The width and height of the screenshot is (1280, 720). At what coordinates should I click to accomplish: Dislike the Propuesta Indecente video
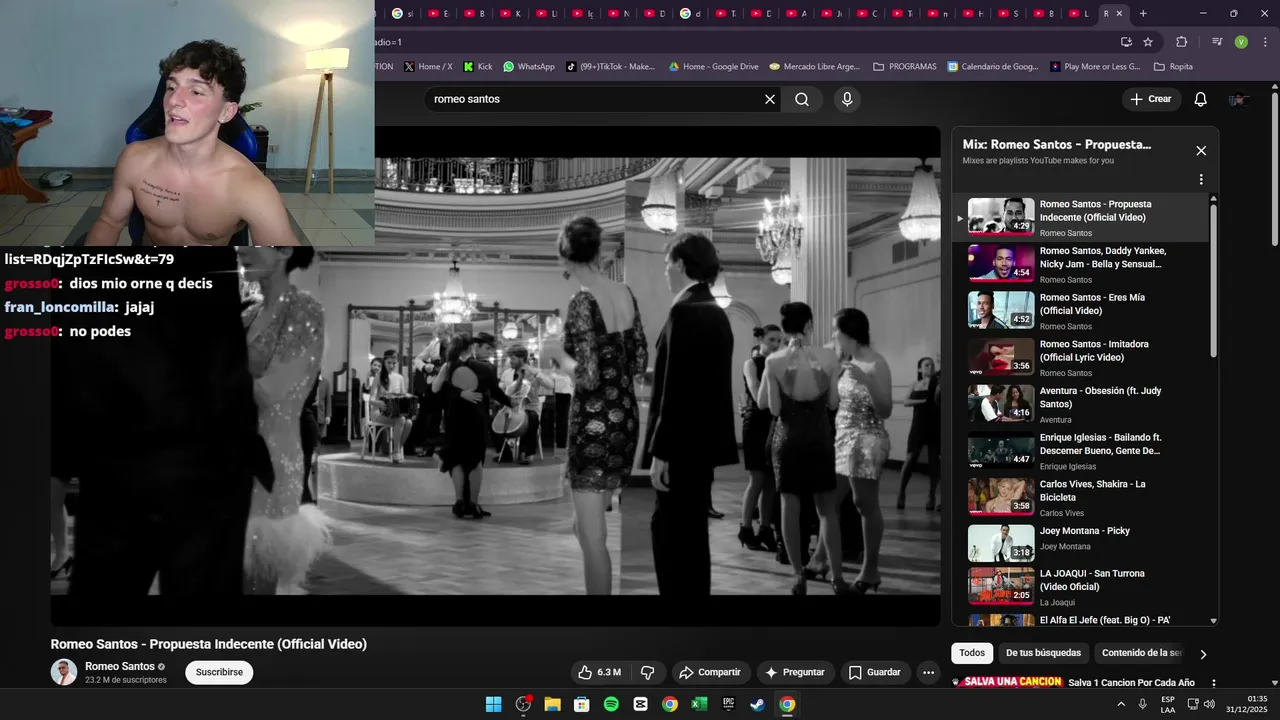(x=647, y=672)
